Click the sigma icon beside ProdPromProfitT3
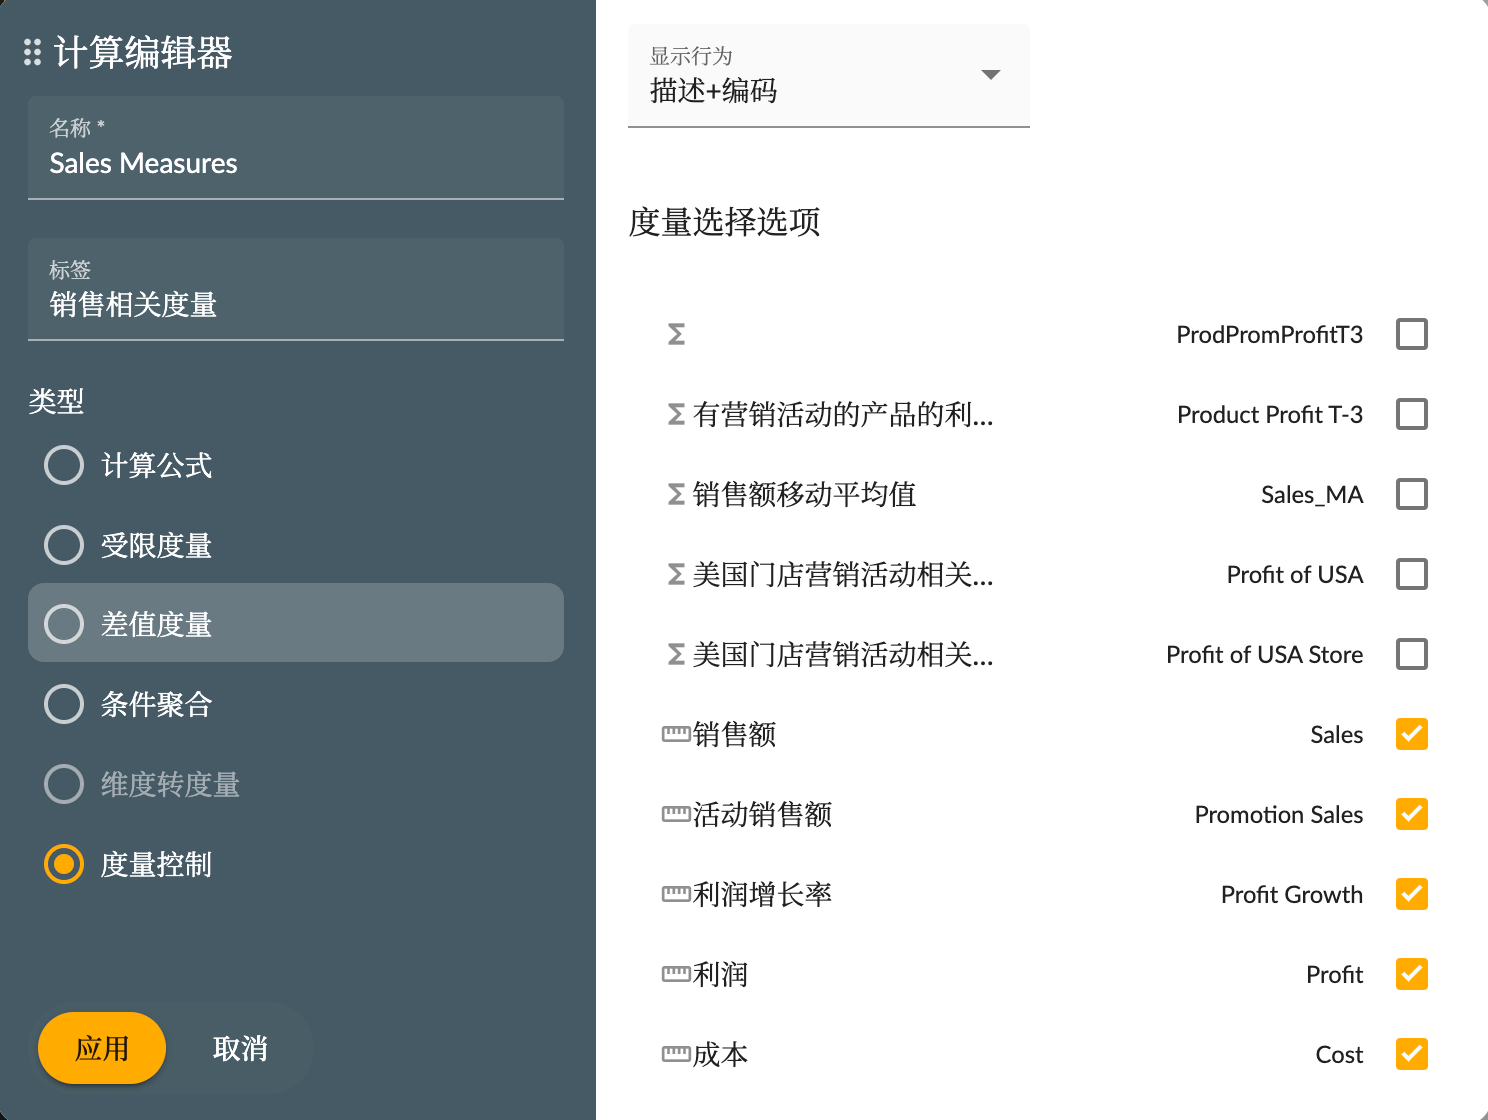 pos(675,334)
